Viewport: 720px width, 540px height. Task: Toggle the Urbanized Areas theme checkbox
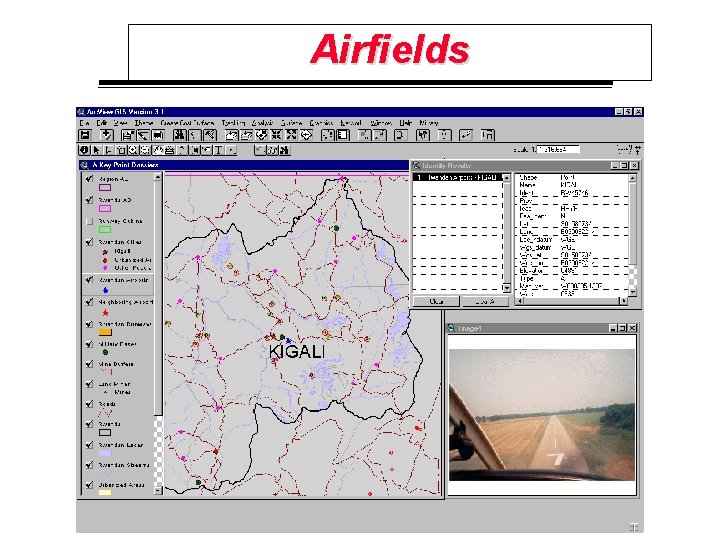click(90, 485)
